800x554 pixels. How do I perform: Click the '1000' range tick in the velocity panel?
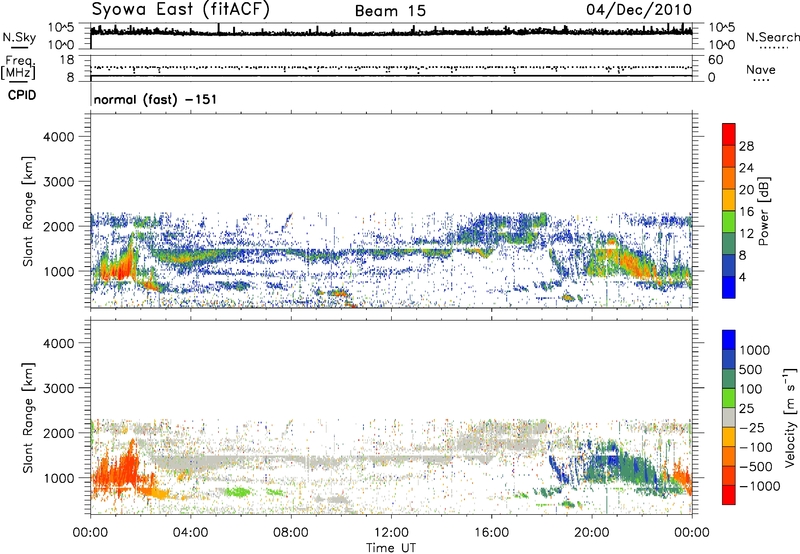pyautogui.click(x=58, y=478)
